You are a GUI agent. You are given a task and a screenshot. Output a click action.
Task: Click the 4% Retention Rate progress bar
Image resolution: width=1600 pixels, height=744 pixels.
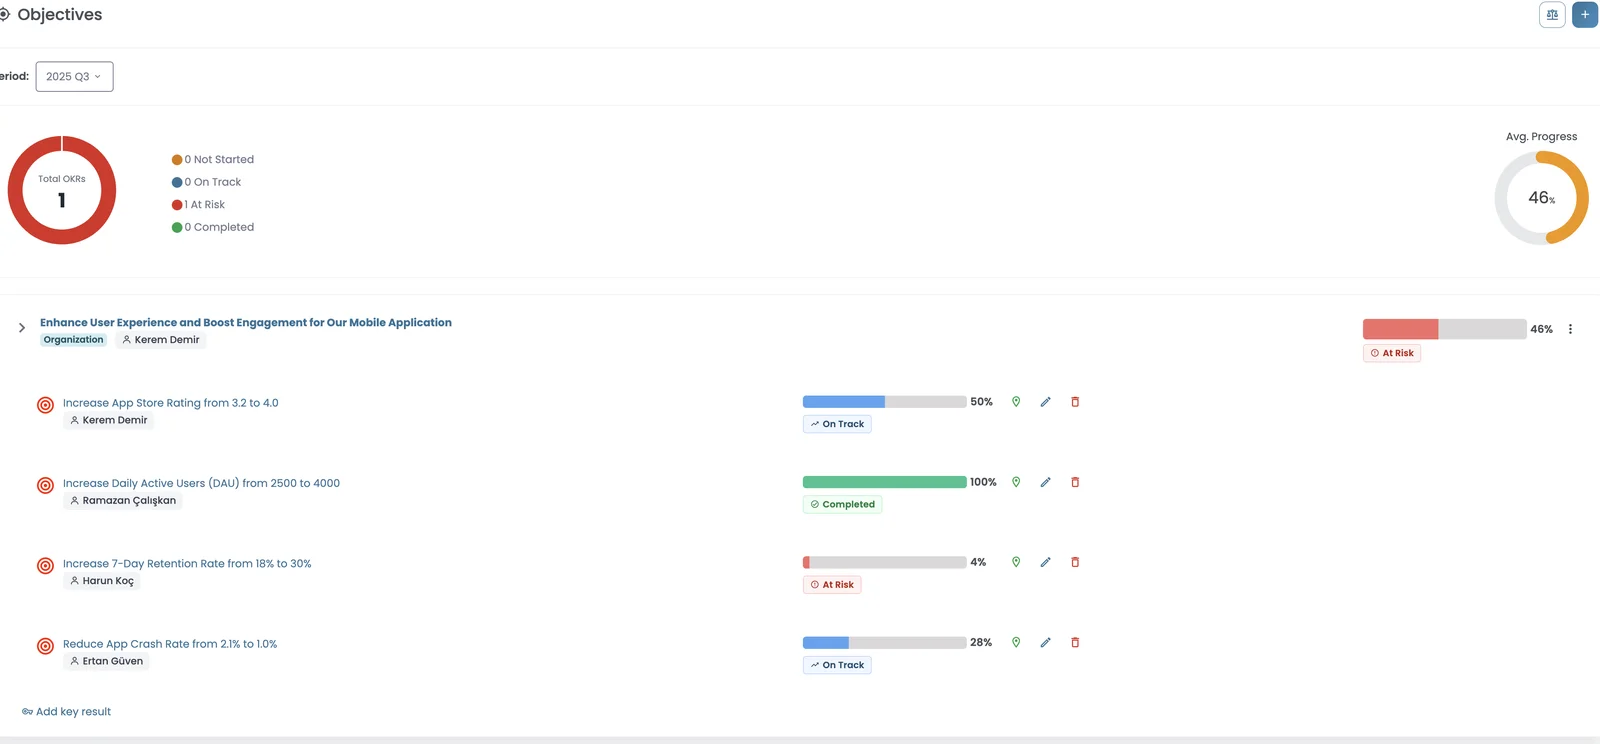click(884, 562)
